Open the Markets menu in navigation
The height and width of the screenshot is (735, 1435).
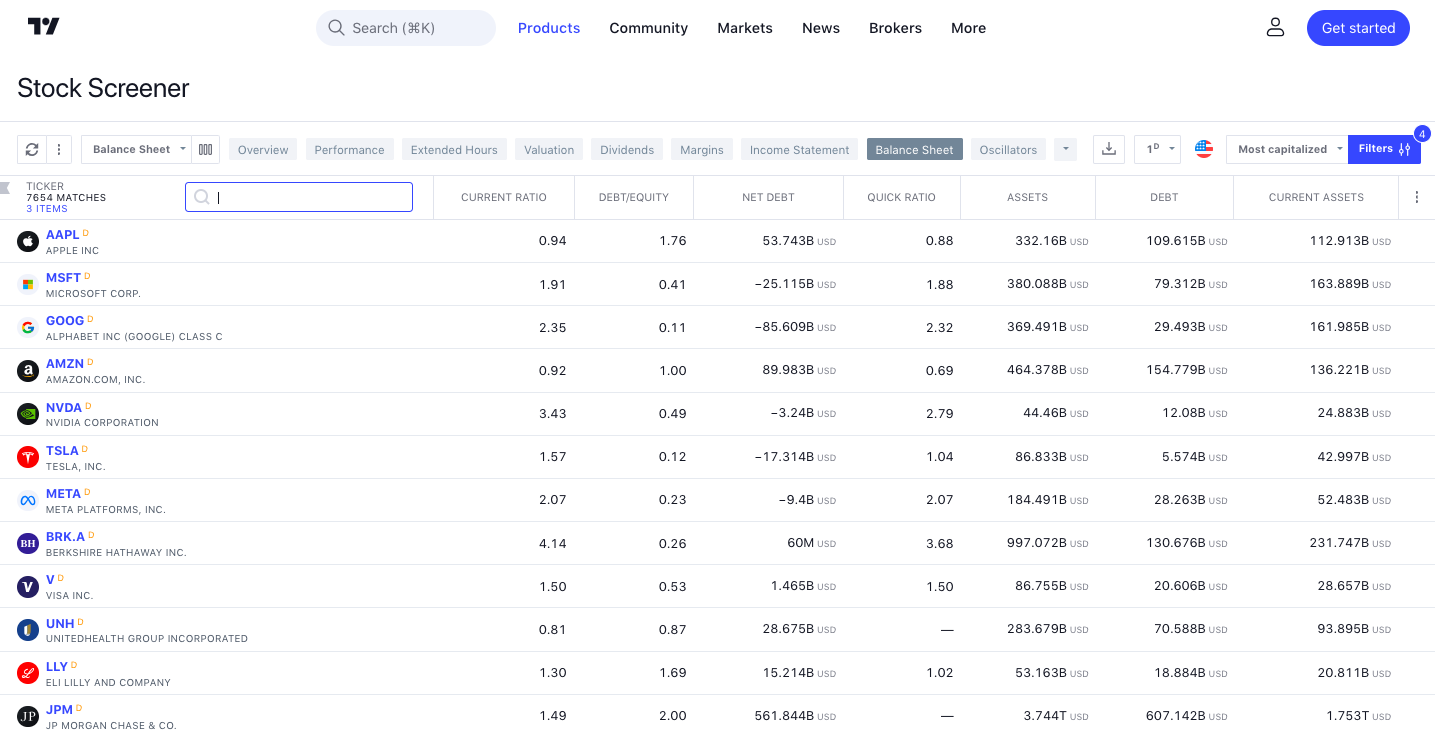click(744, 28)
